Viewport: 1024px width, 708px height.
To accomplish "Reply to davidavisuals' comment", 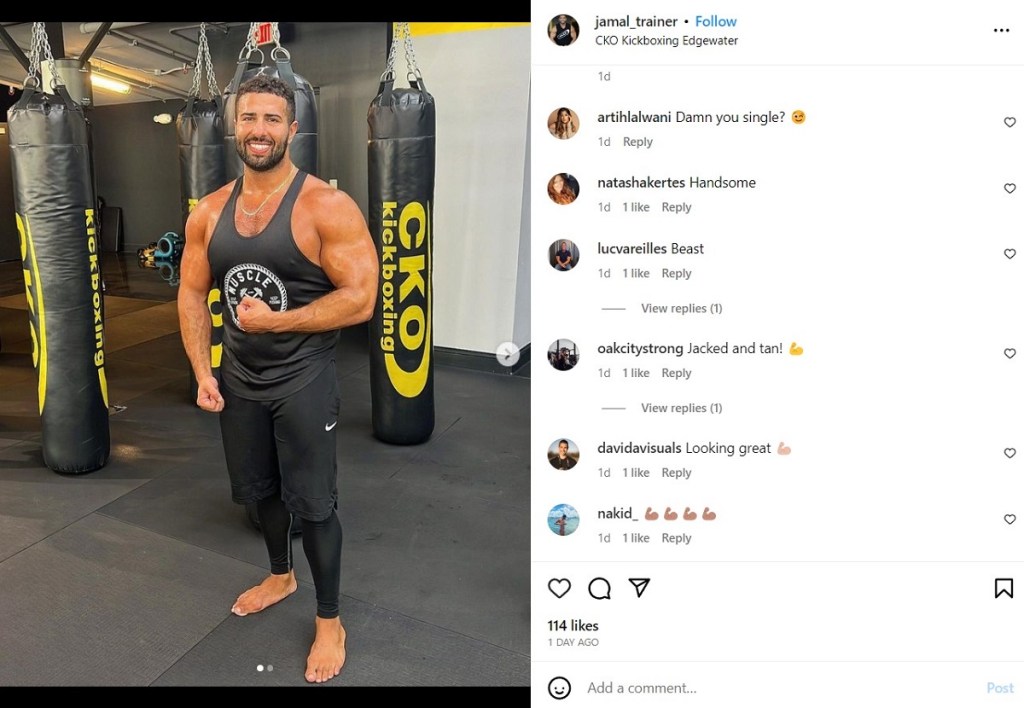I will (676, 473).
